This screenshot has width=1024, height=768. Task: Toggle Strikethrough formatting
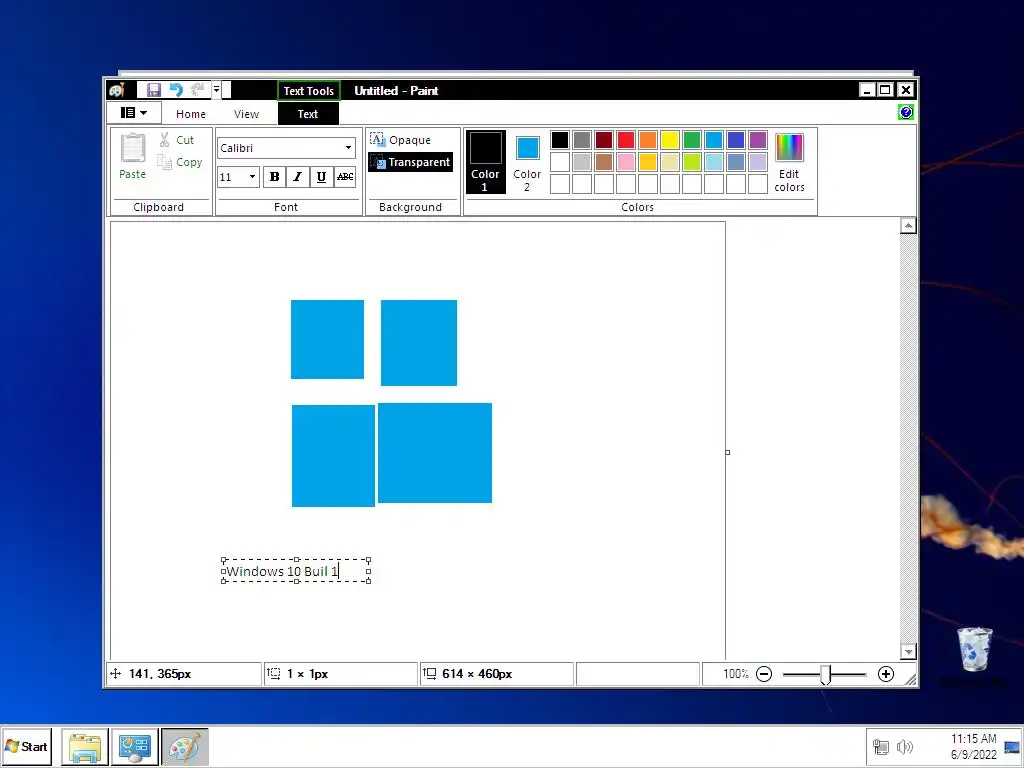345,177
